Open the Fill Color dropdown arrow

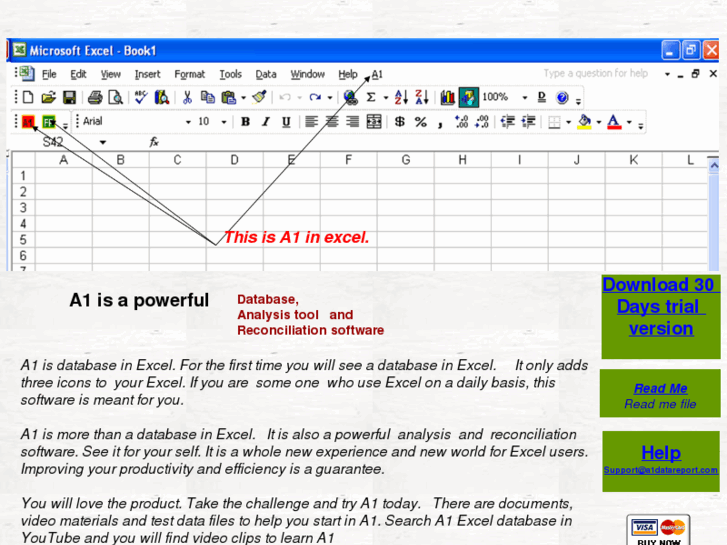599,122
